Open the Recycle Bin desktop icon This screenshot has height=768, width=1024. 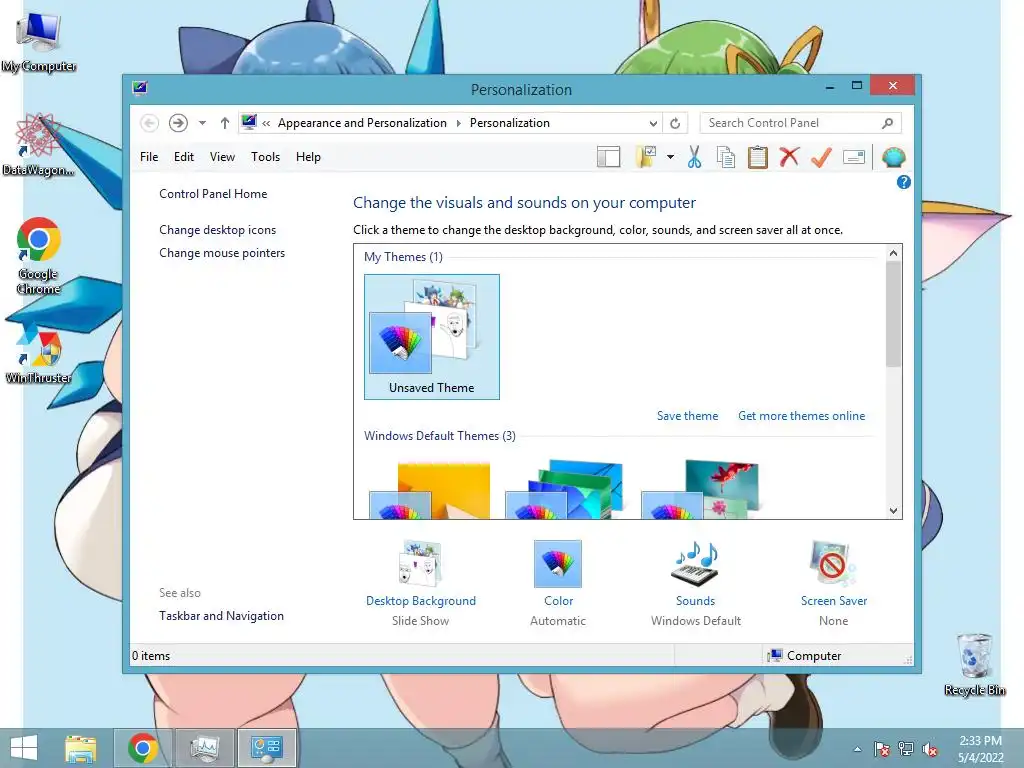[x=974, y=664]
